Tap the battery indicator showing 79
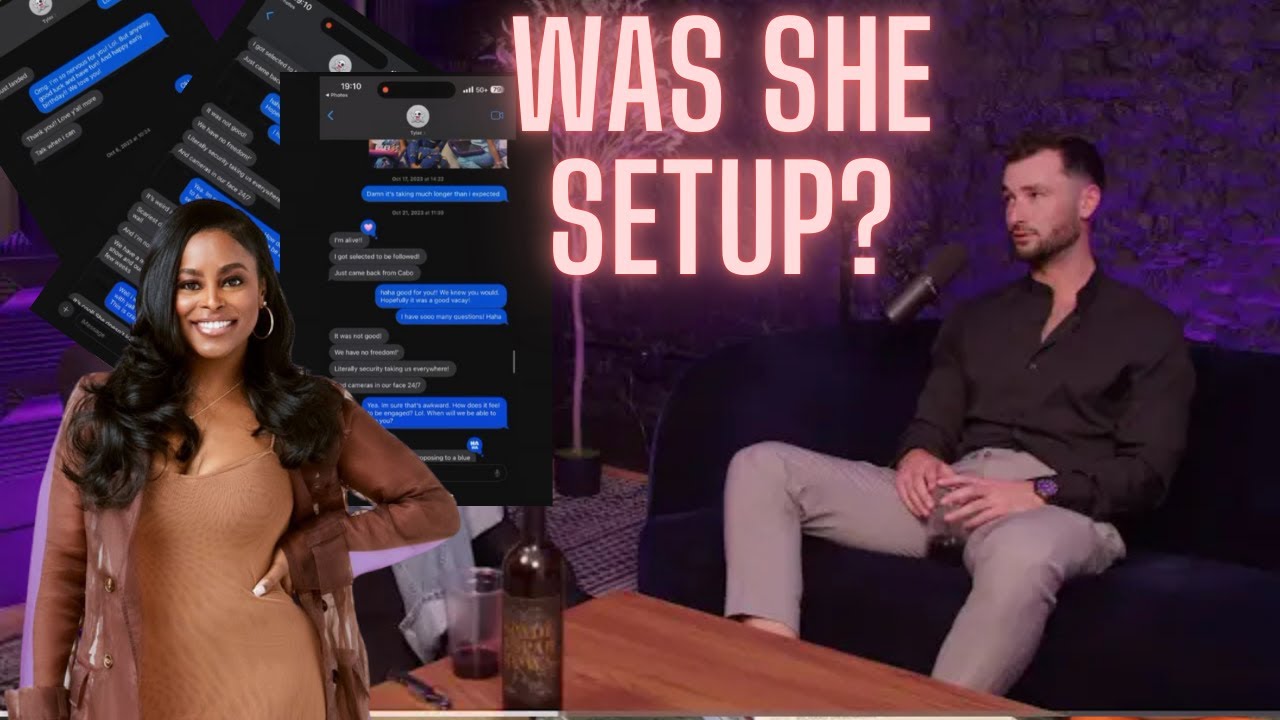The width and height of the screenshot is (1280, 720). [497, 90]
